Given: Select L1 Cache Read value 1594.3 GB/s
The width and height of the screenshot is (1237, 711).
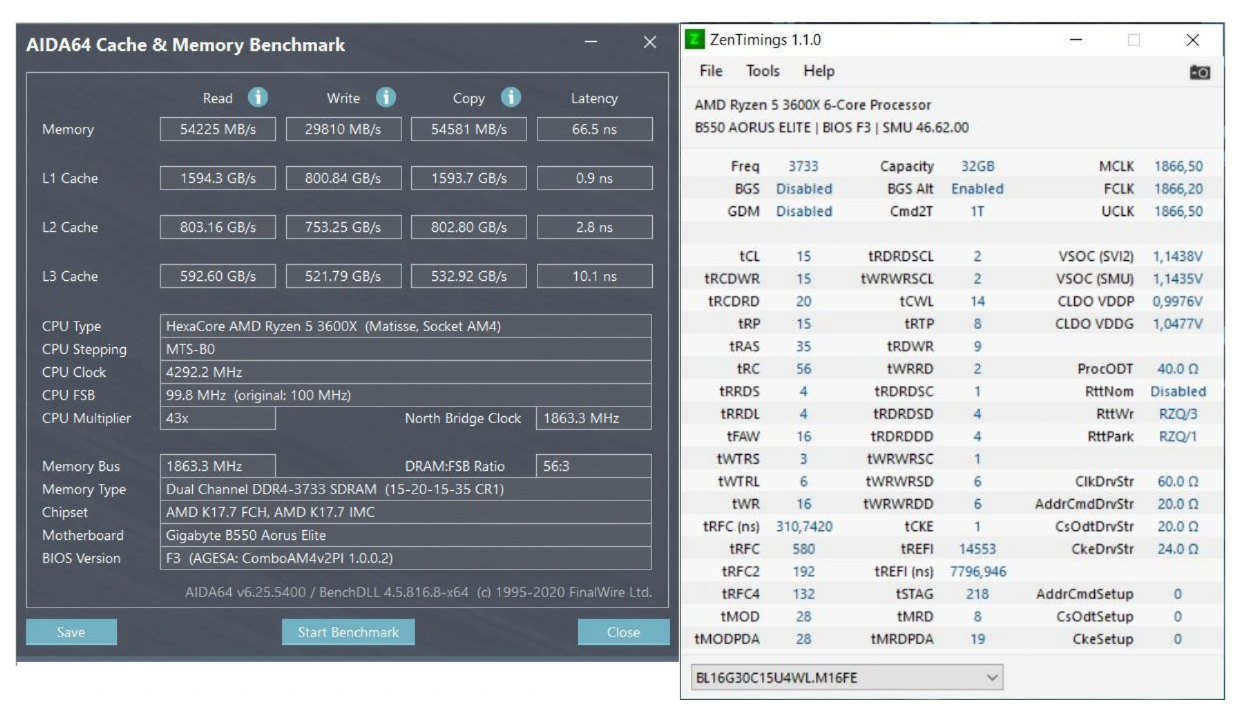Looking at the screenshot, I should point(218,178).
